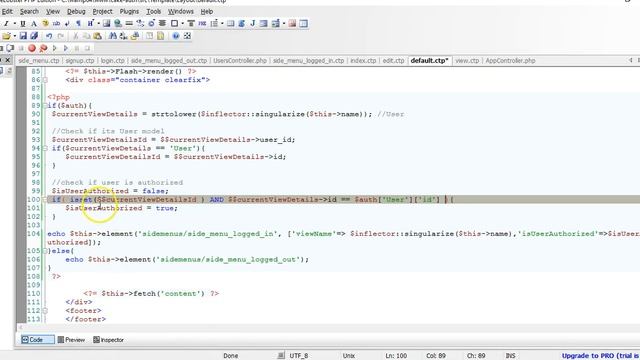The image size is (640, 360).
Task: Click the red round debug icon
Action: 31,48
